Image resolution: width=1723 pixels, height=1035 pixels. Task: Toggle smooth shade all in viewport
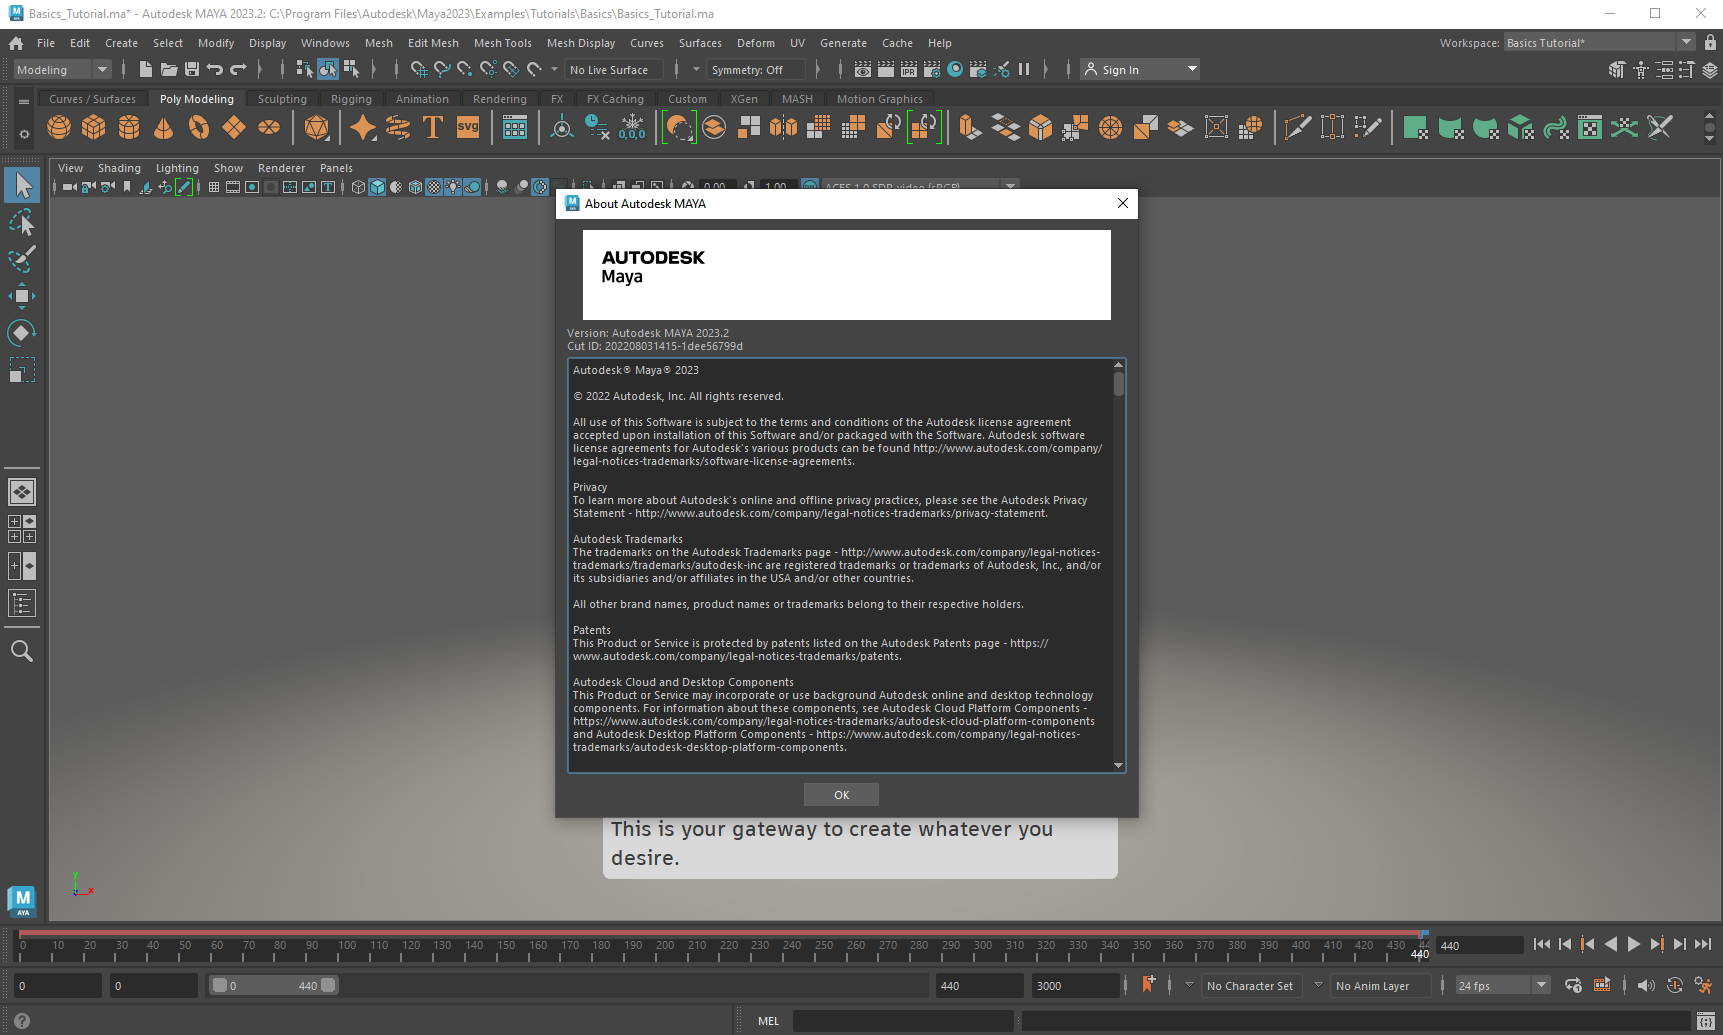click(x=377, y=187)
